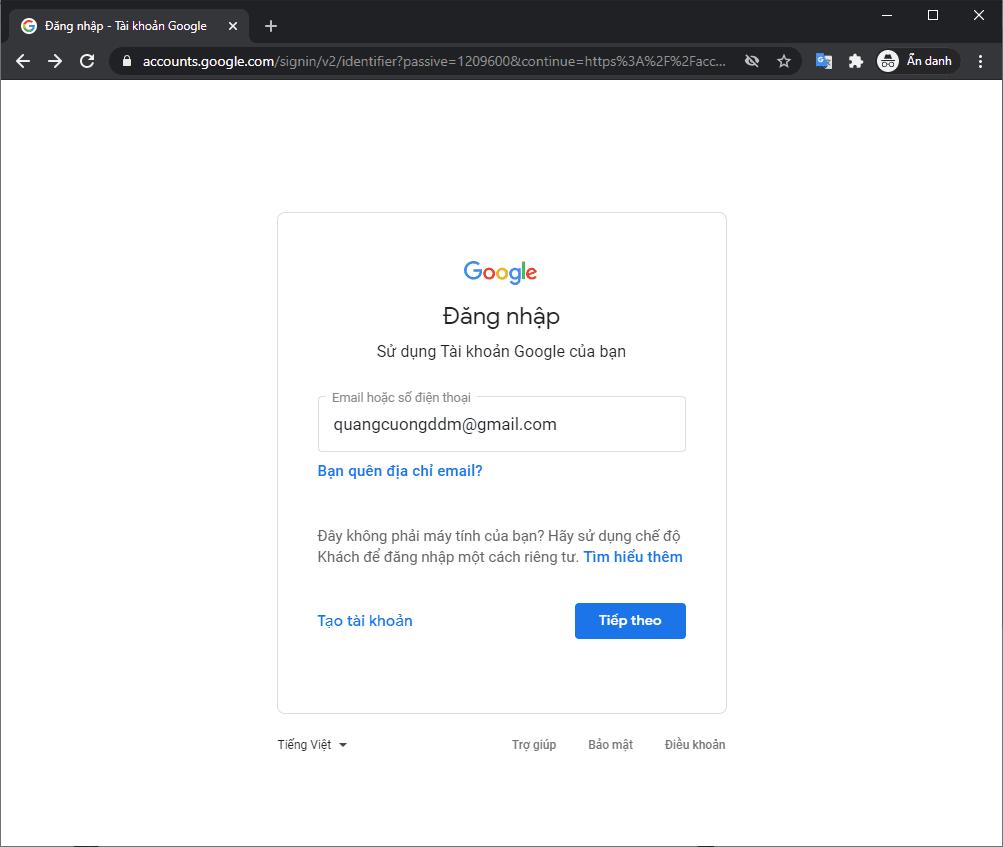Click the Trợ giúp footer link
Image resolution: width=1003 pixels, height=847 pixels.
pos(534,745)
